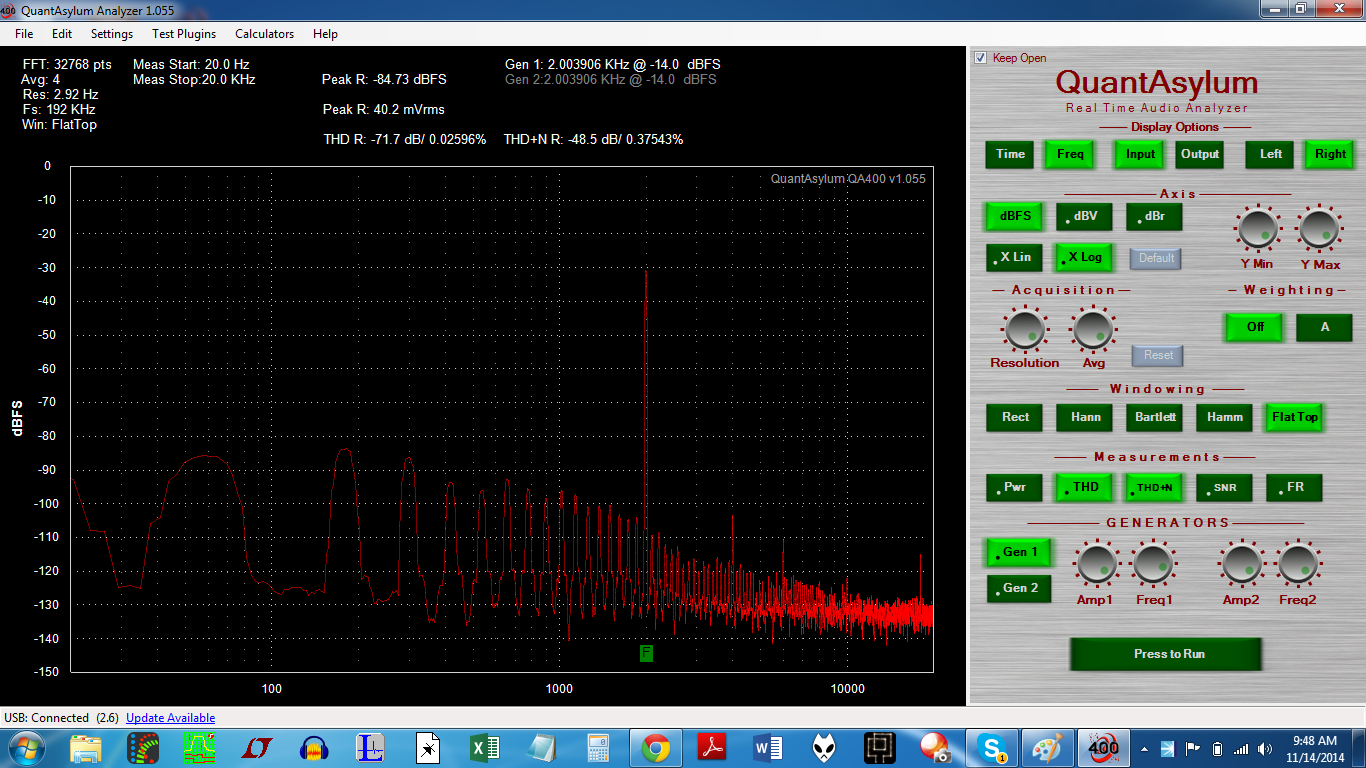The image size is (1366, 768).
Task: Toggle the Time display button
Action: (x=1010, y=154)
